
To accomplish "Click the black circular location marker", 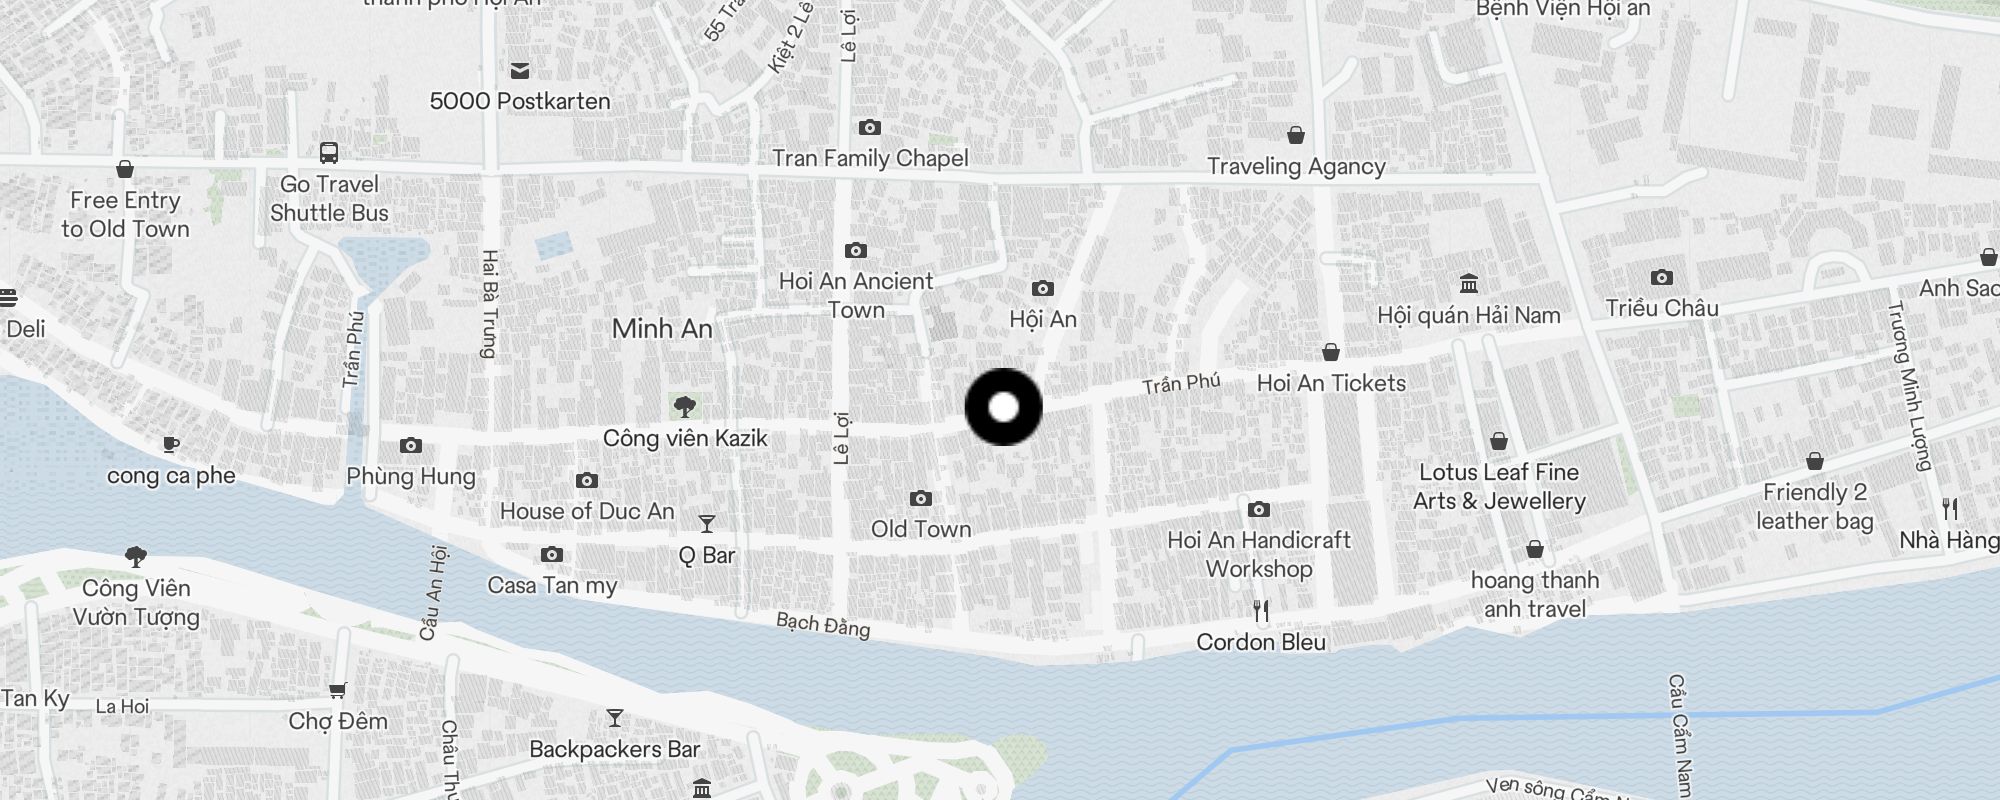I will [x=1003, y=407].
